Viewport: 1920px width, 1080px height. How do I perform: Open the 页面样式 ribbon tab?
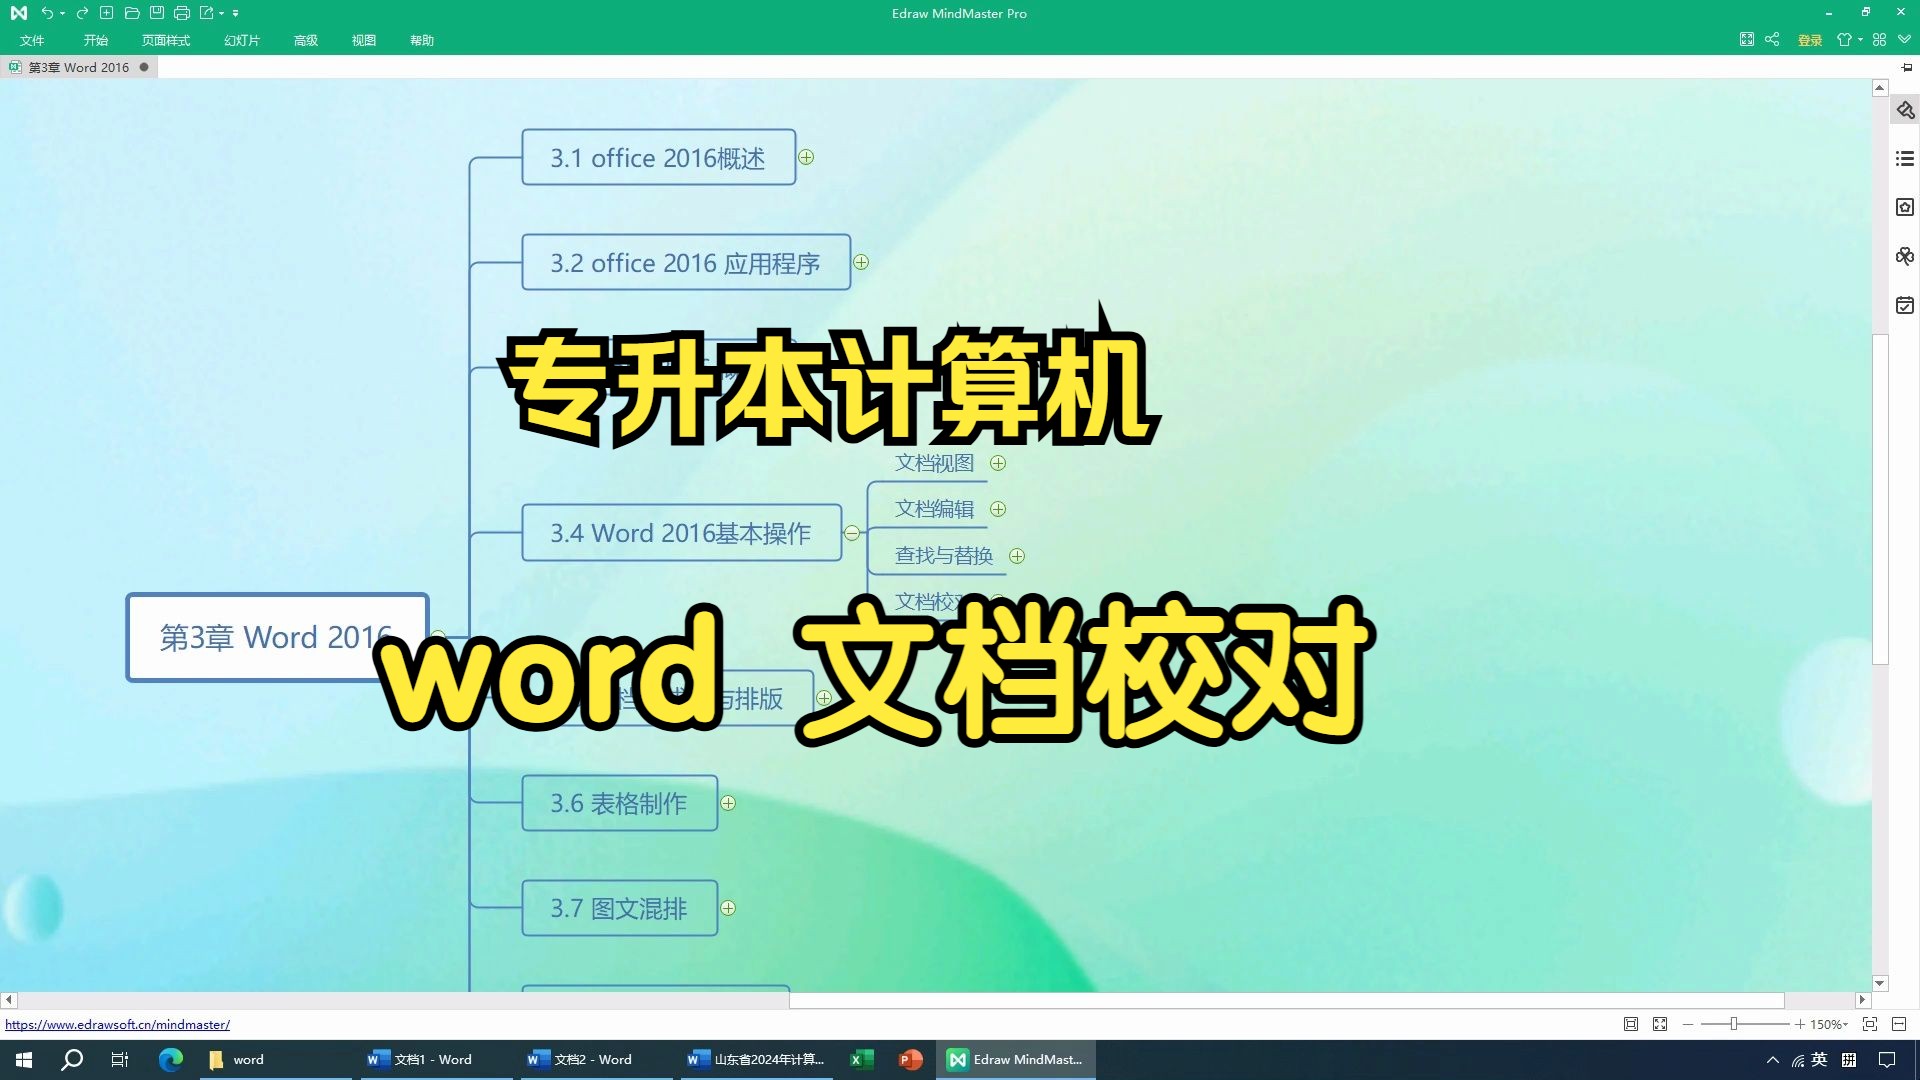(x=166, y=40)
